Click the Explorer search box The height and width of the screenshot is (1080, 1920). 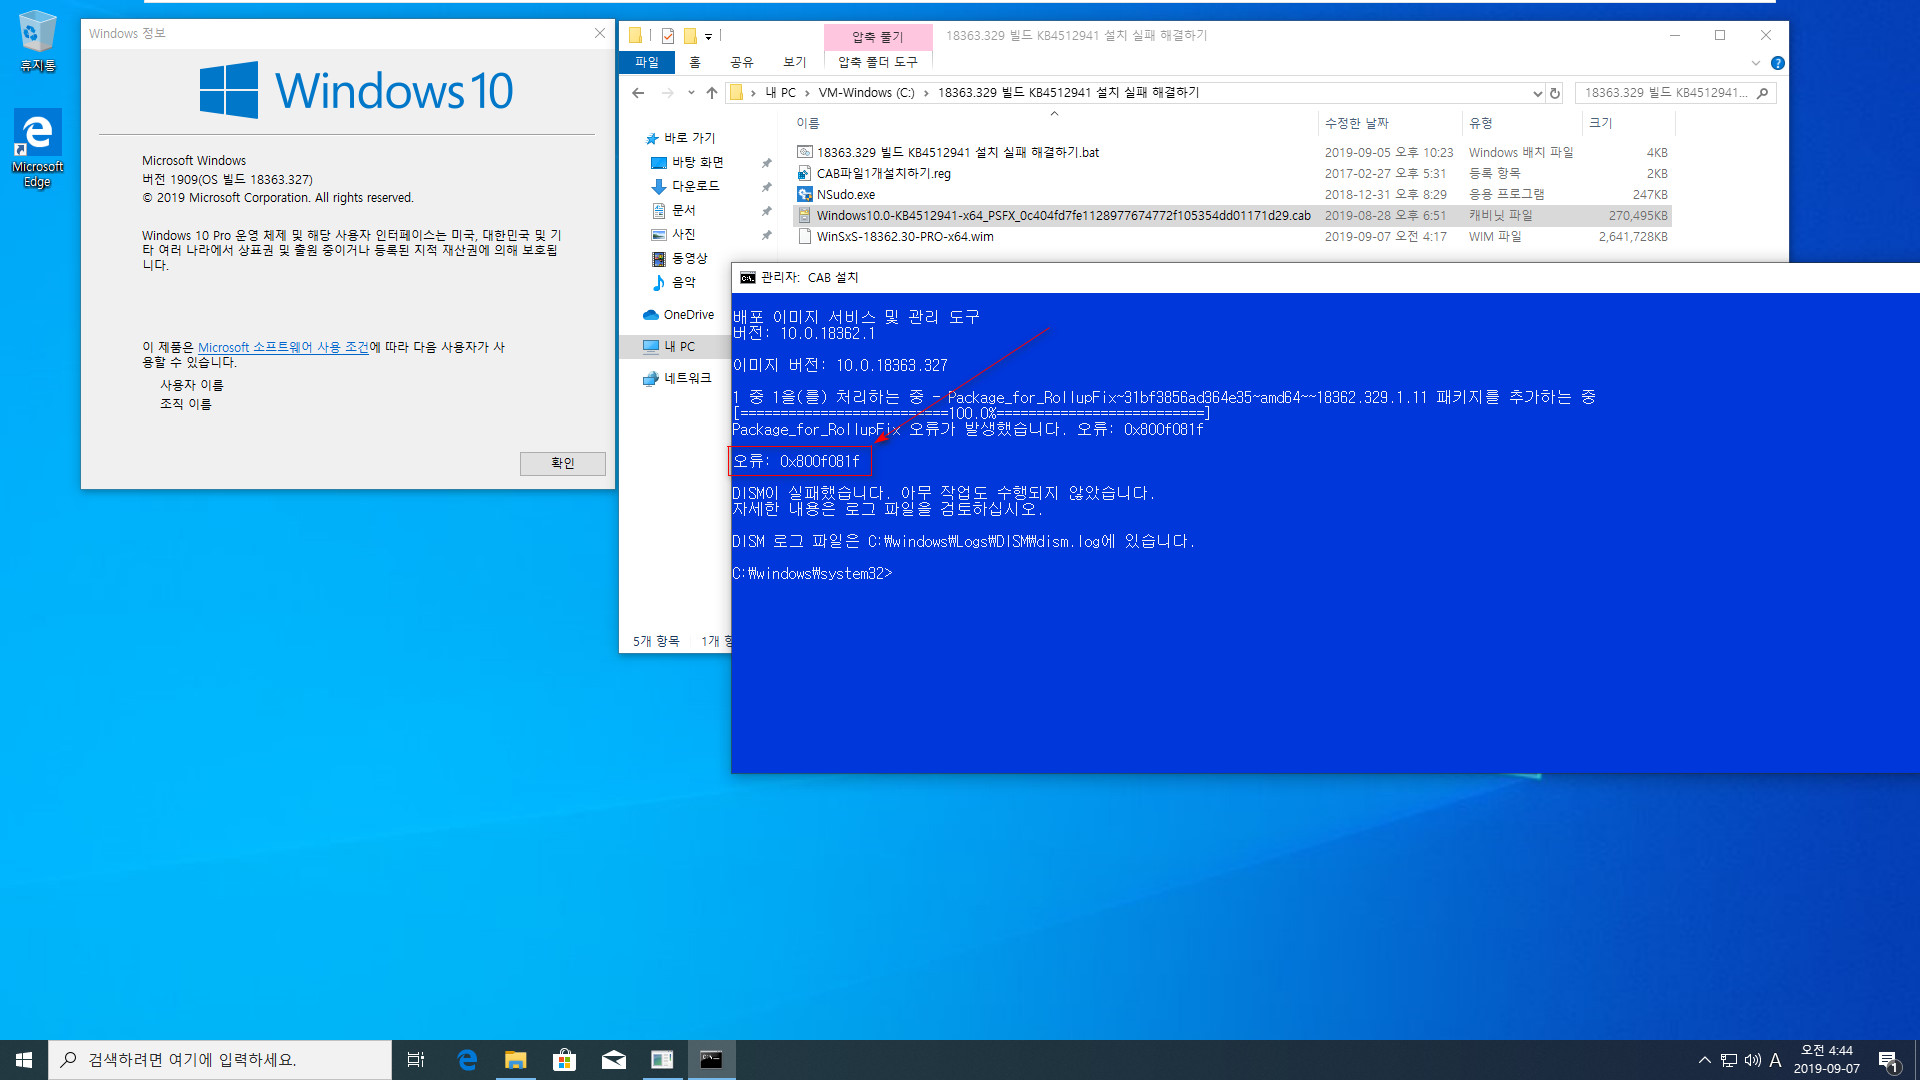click(1675, 93)
